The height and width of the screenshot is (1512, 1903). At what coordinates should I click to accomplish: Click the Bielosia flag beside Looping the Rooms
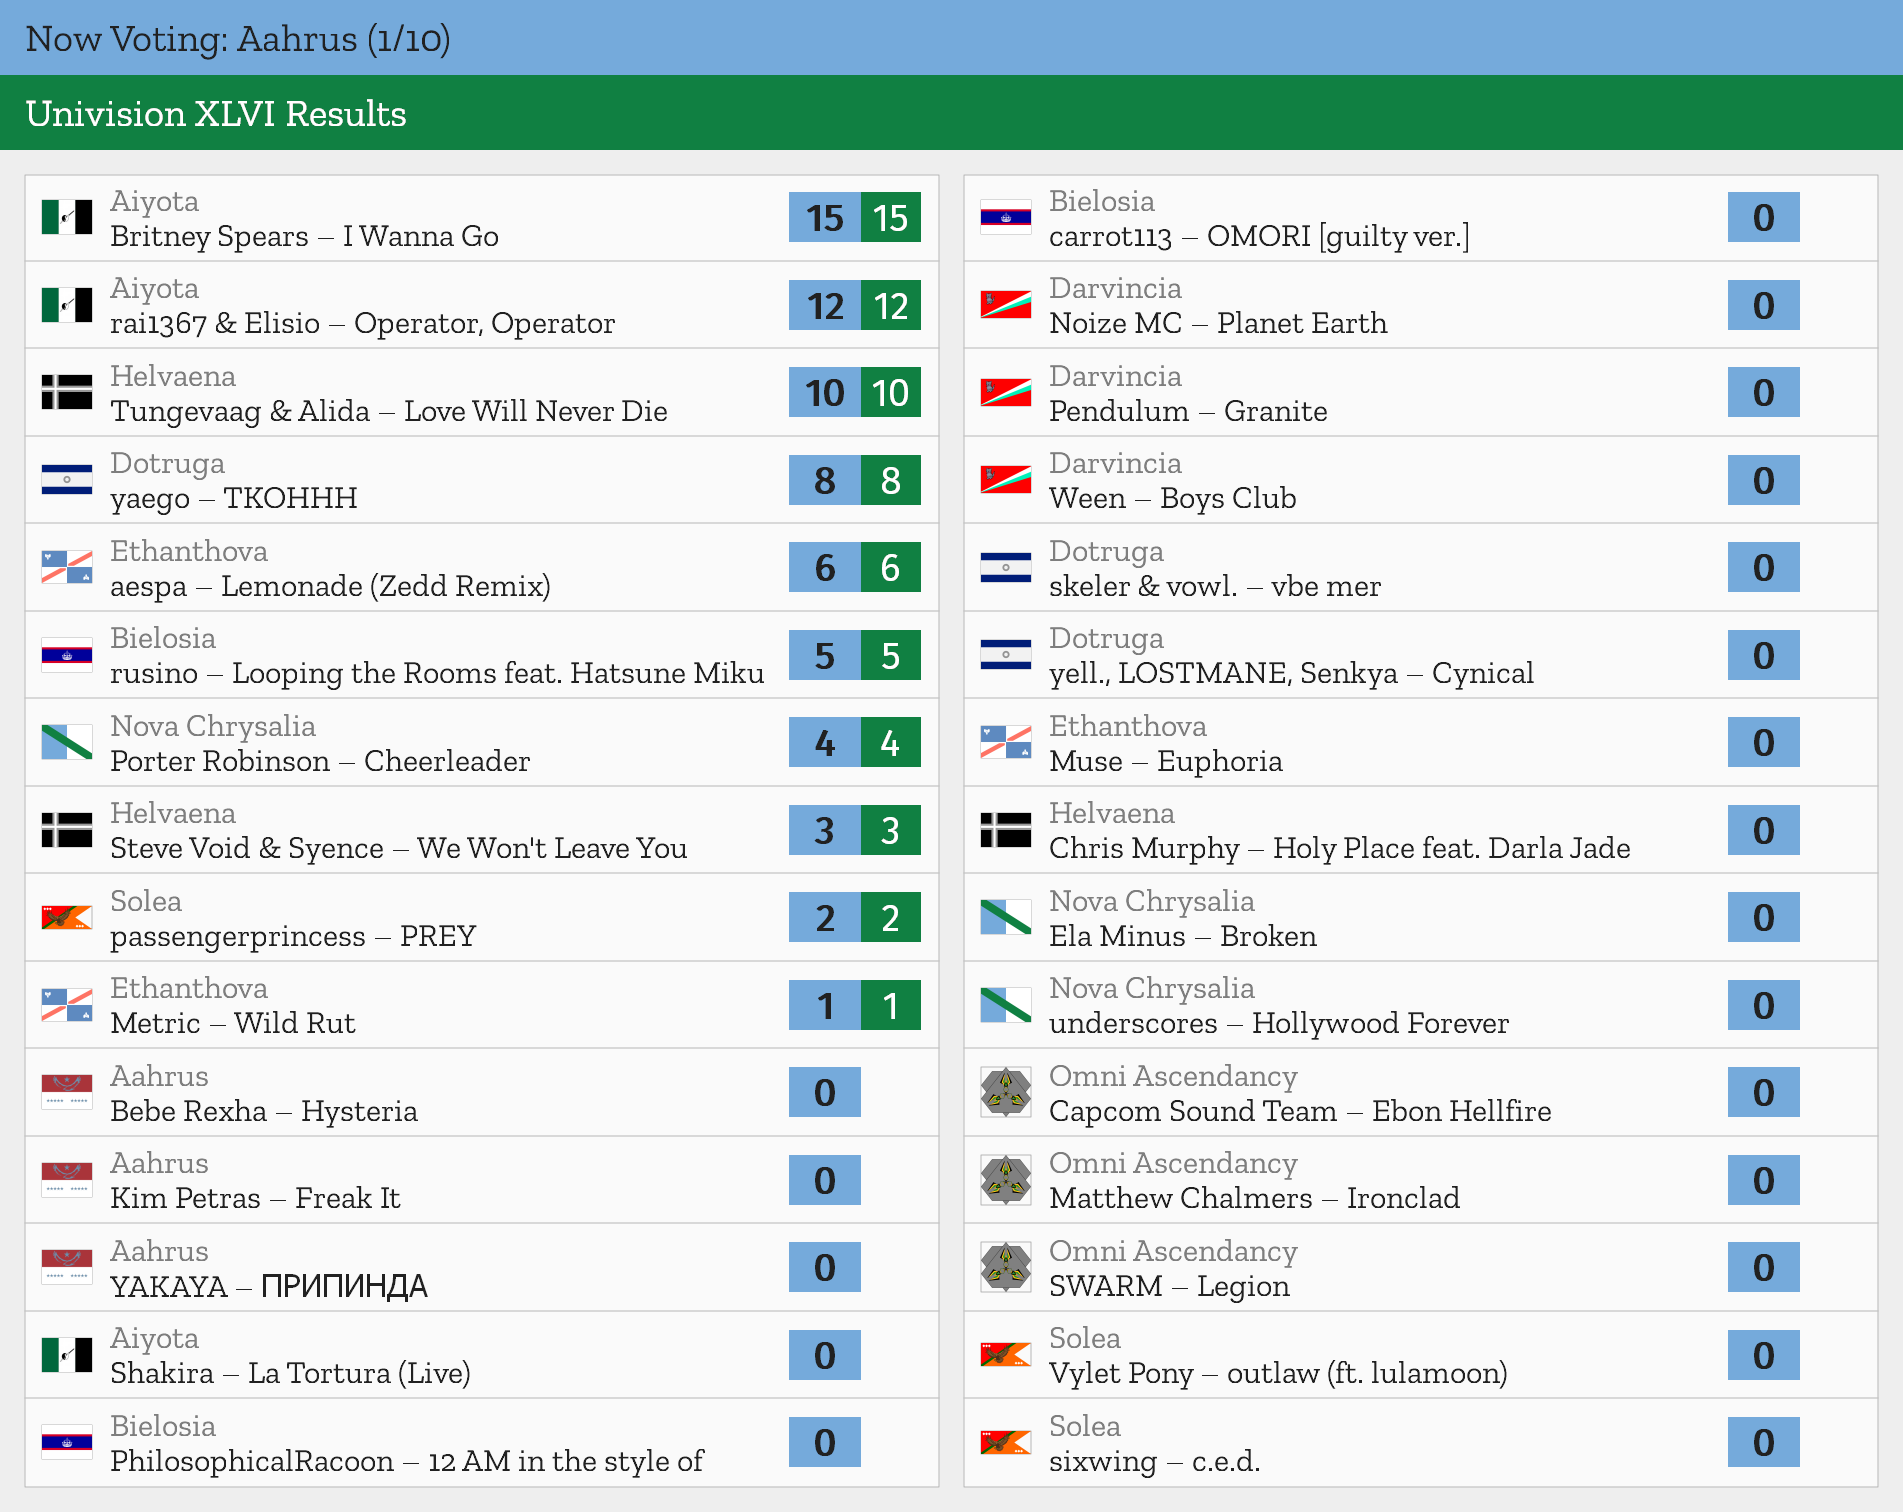67,655
